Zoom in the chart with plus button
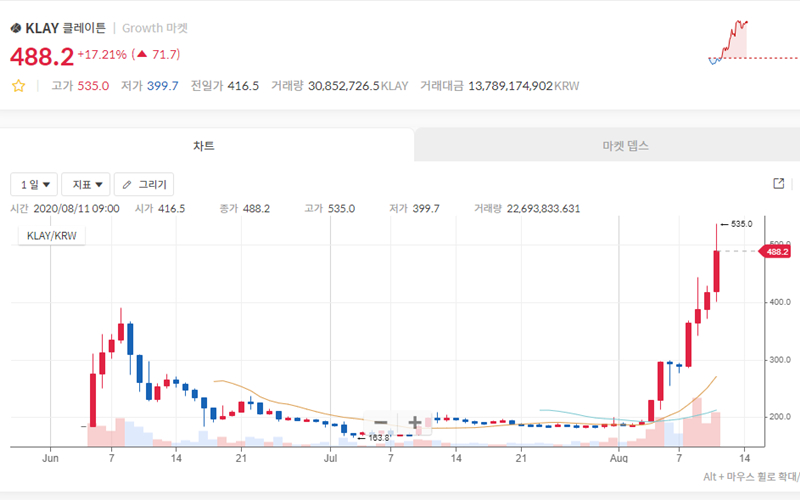 click(x=414, y=423)
